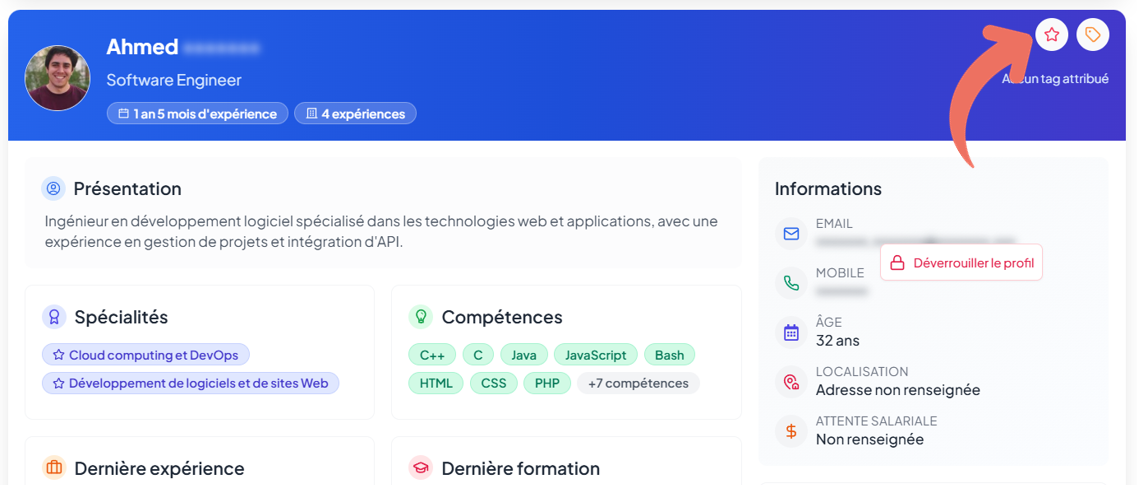This screenshot has width=1137, height=485.
Task: Click the JavaScript skill chip
Action: tap(596, 355)
